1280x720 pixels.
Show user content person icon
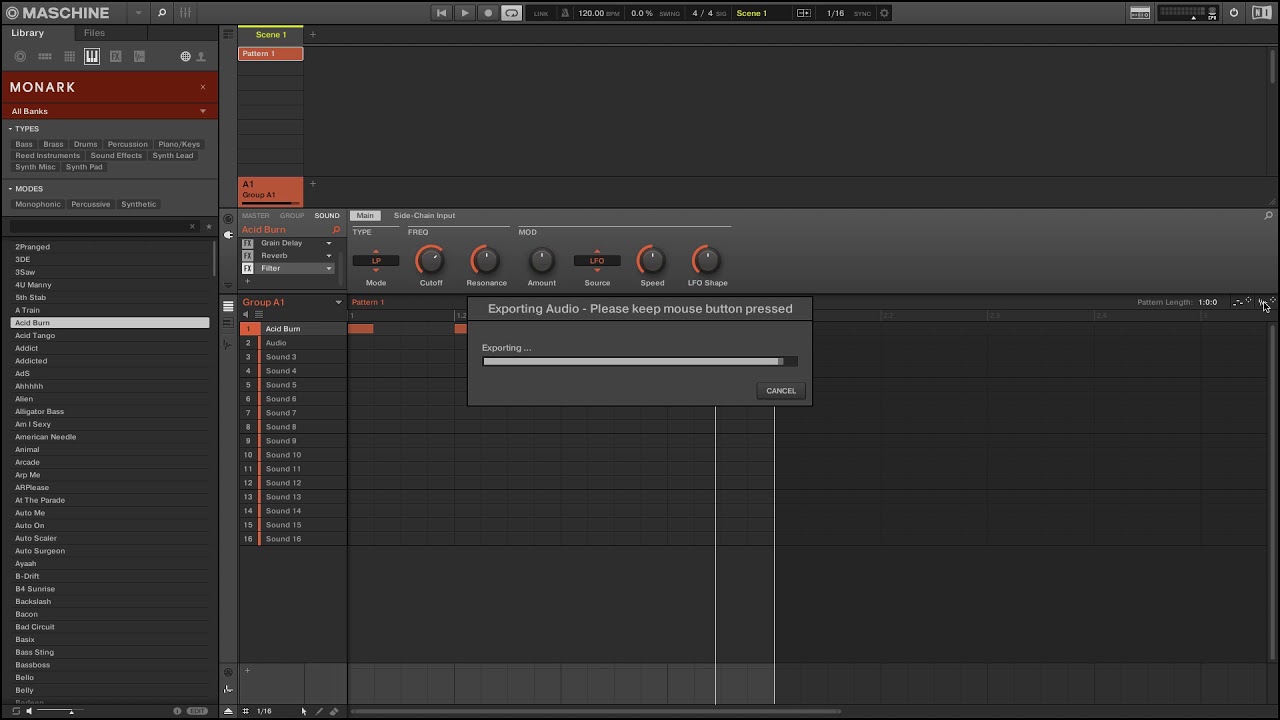[x=201, y=57]
